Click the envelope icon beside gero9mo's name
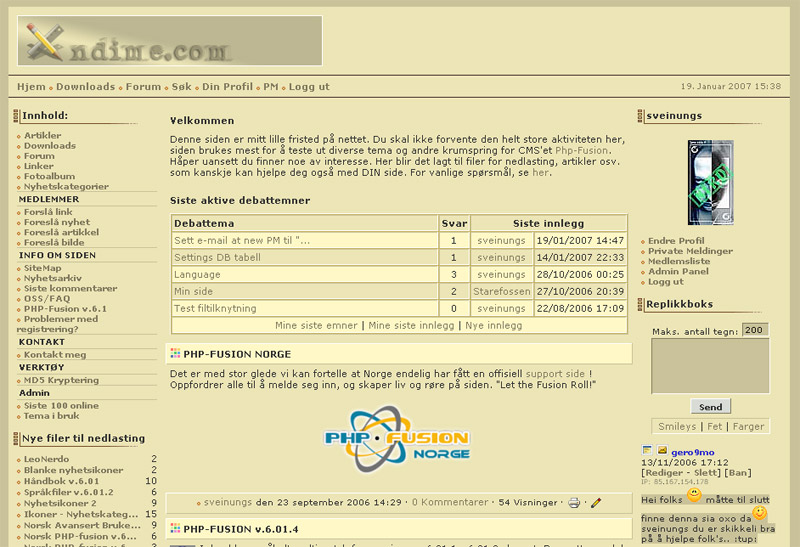Screen dimensions: 800x547 [662, 450]
